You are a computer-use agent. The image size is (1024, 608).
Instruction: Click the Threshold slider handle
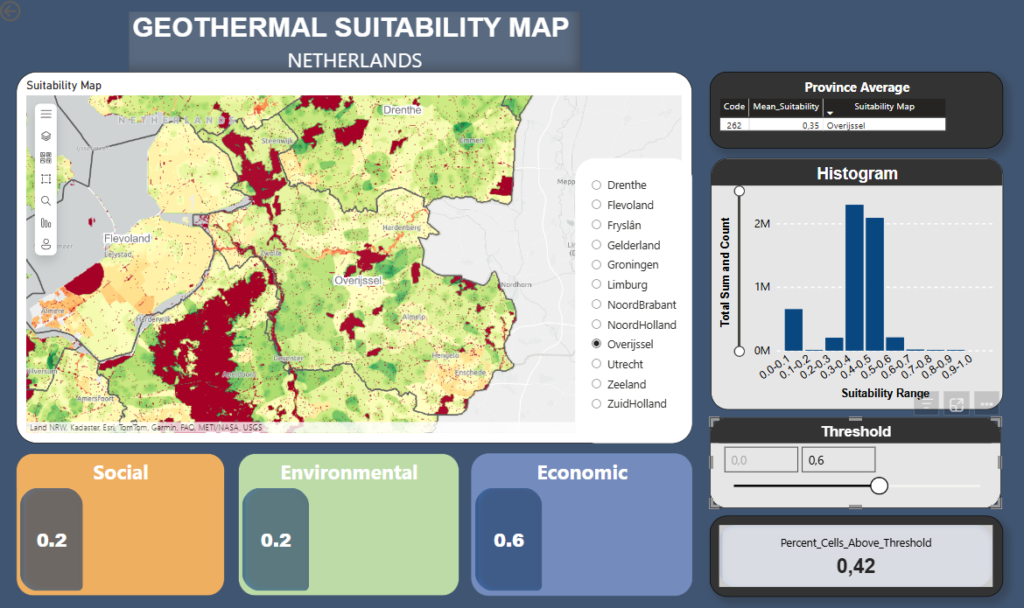click(879, 486)
